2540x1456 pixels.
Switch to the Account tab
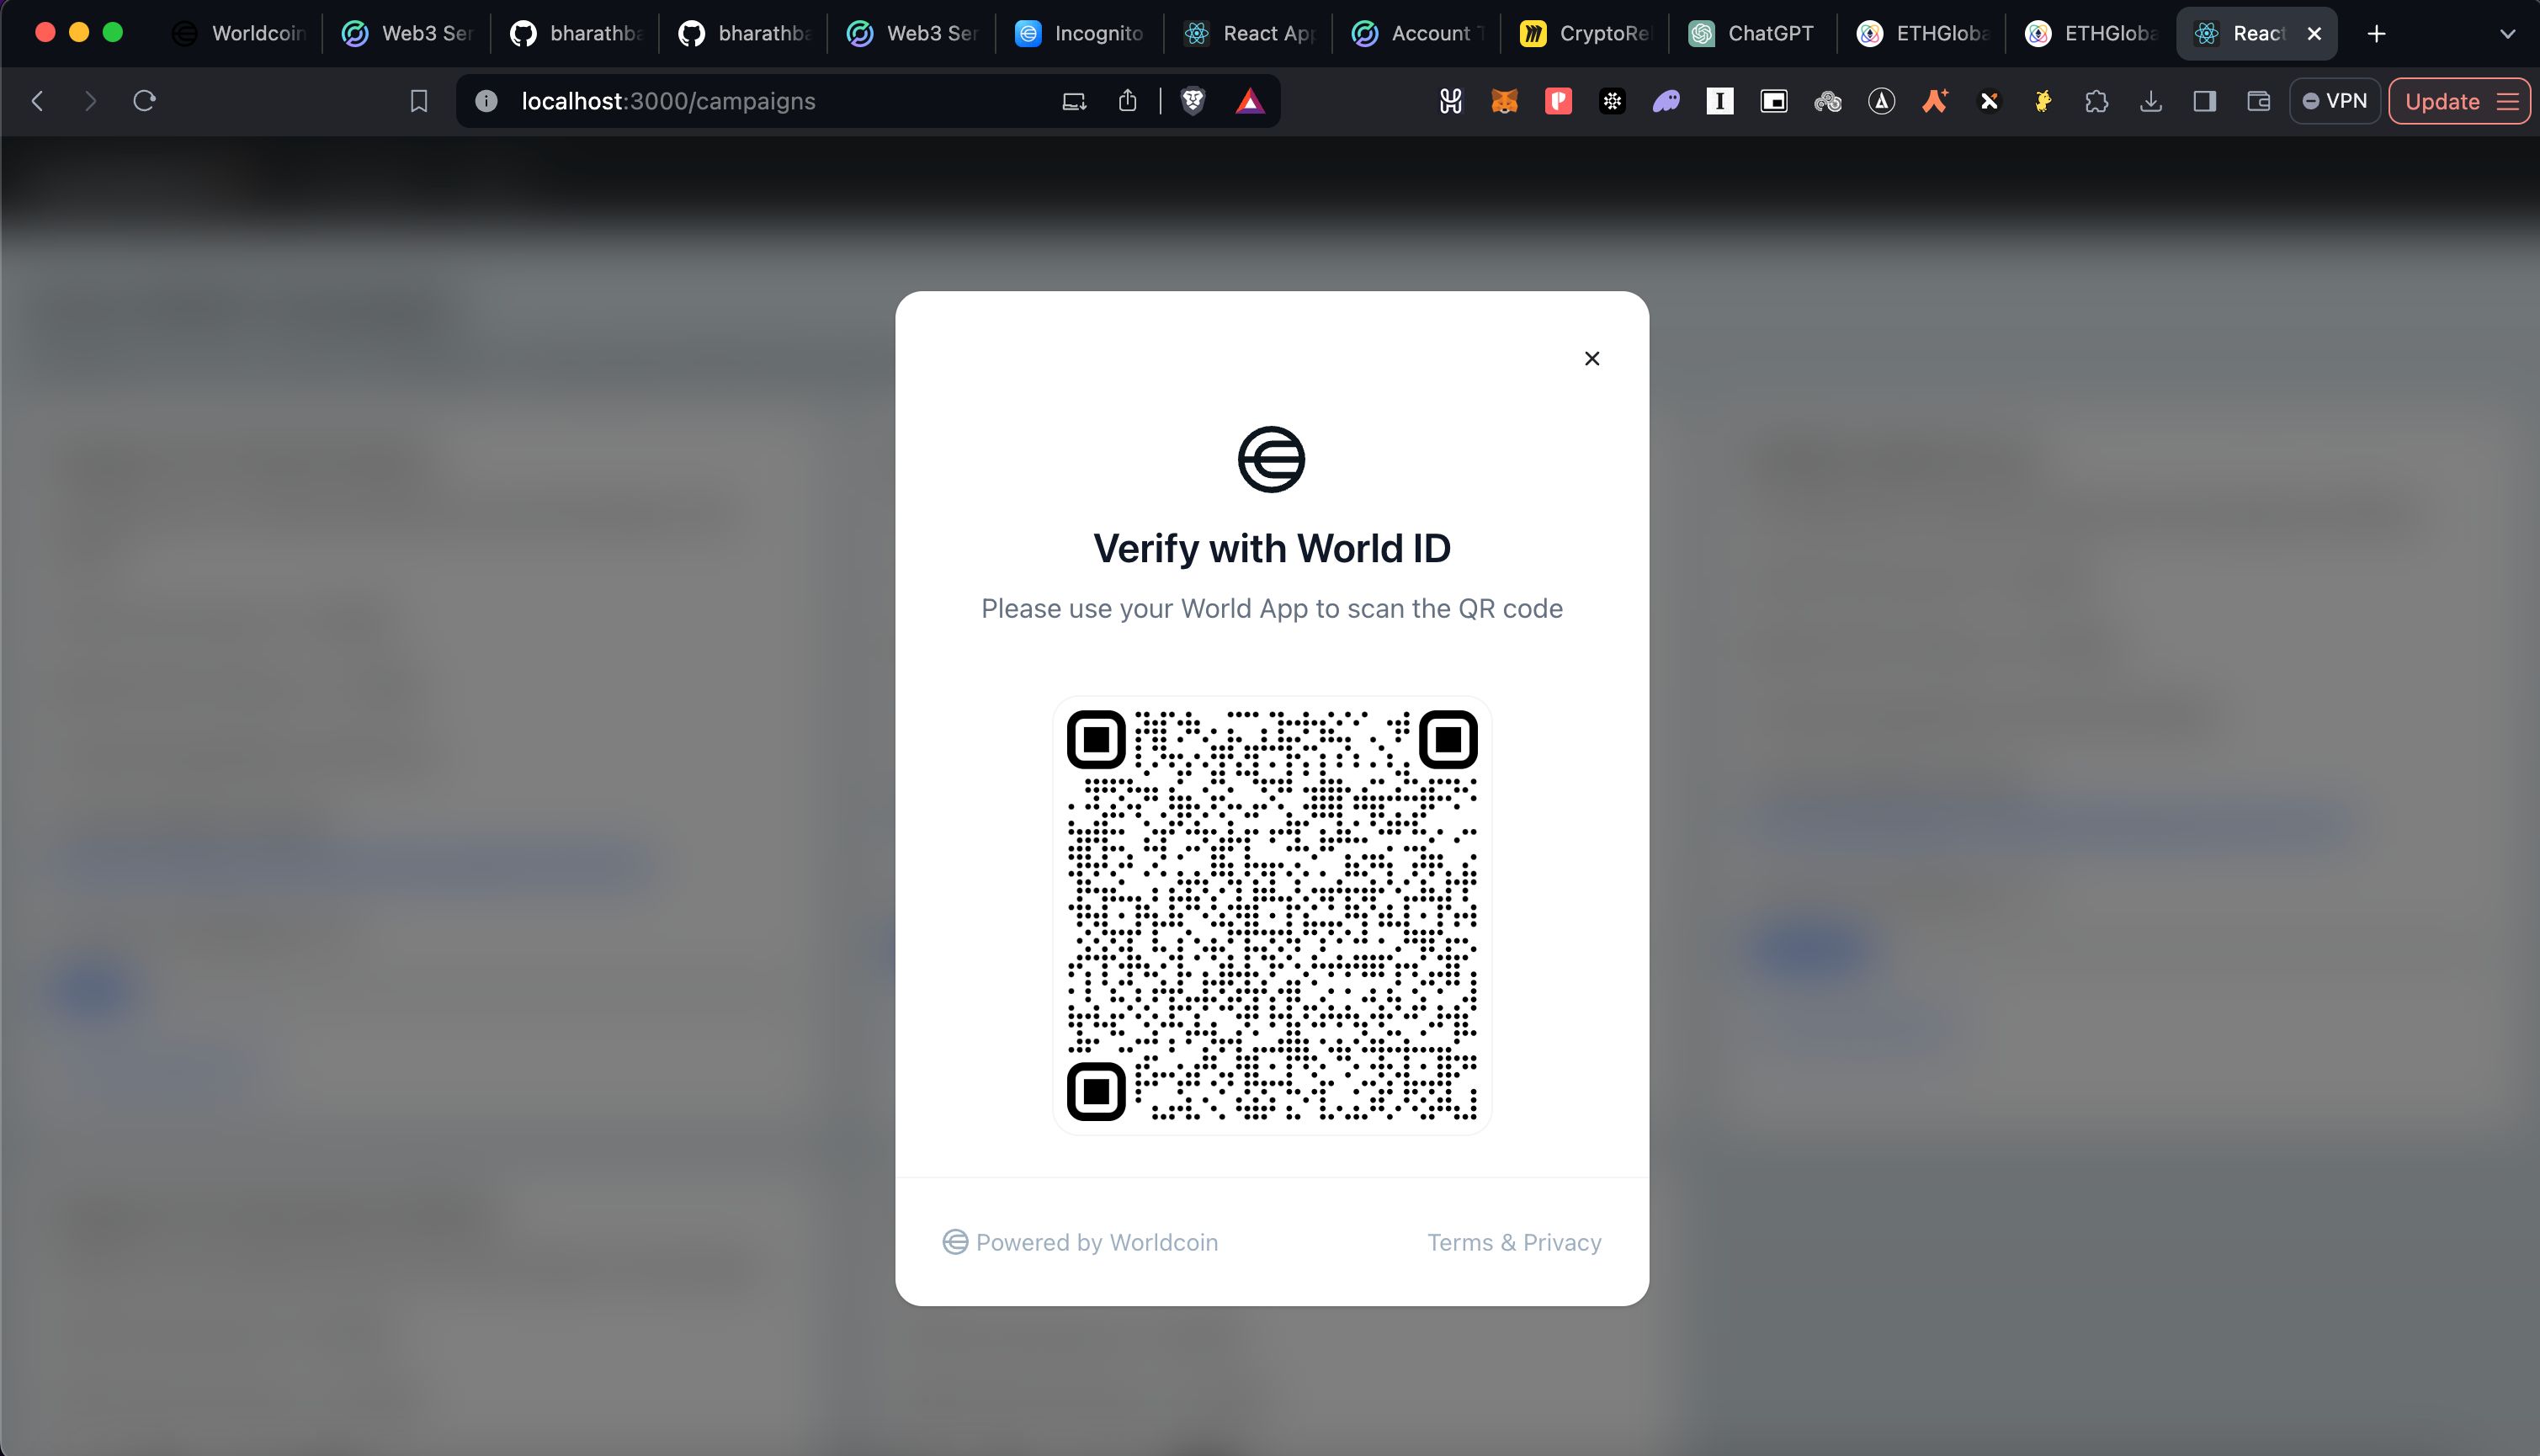click(x=1417, y=34)
